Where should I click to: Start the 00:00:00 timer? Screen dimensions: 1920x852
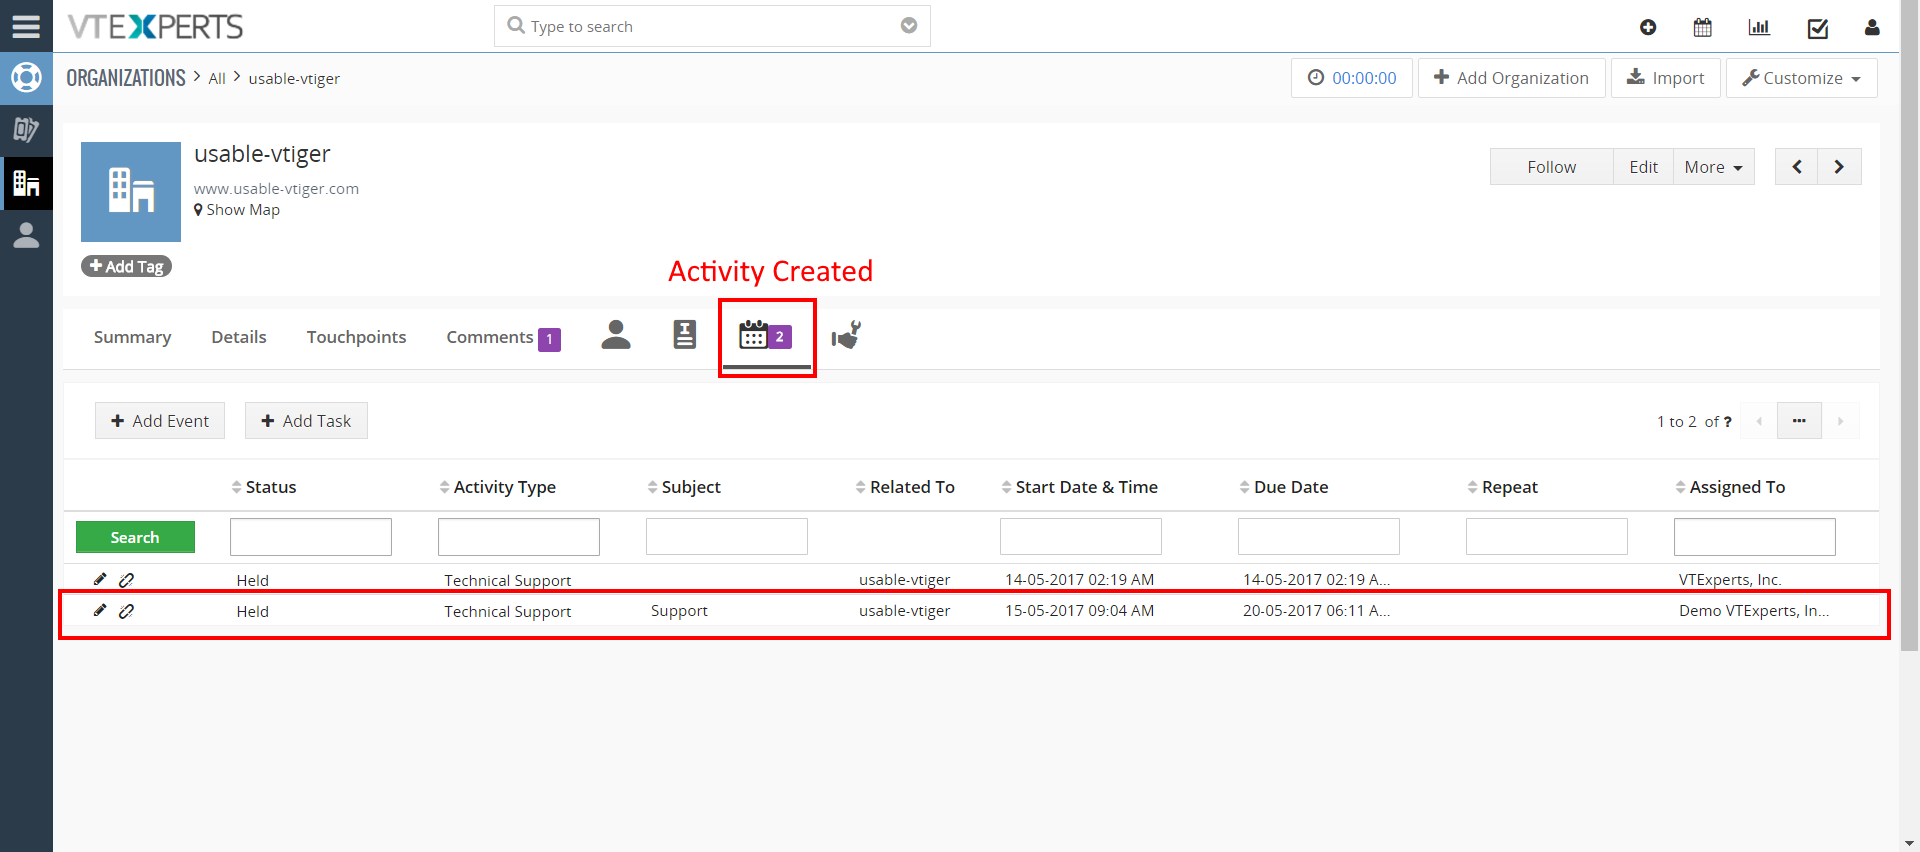[1352, 78]
